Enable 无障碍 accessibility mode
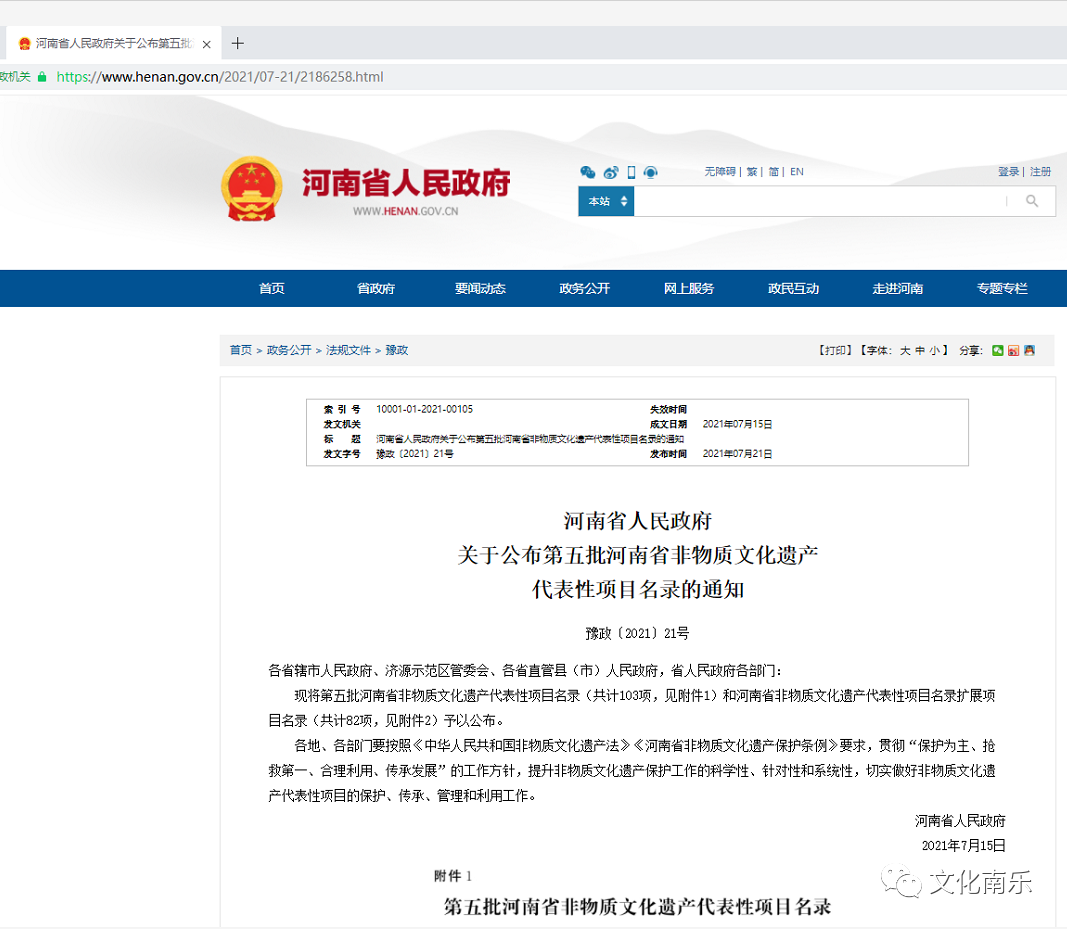The image size is (1067, 929). click(x=718, y=171)
